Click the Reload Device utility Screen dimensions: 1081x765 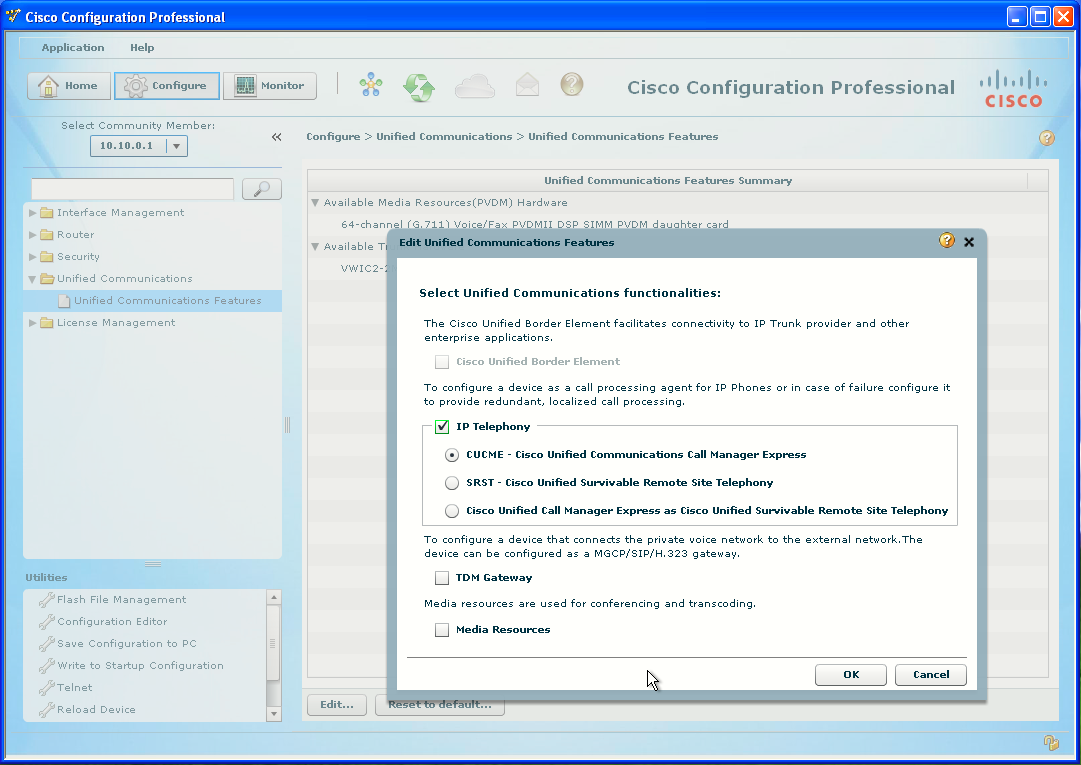point(97,710)
